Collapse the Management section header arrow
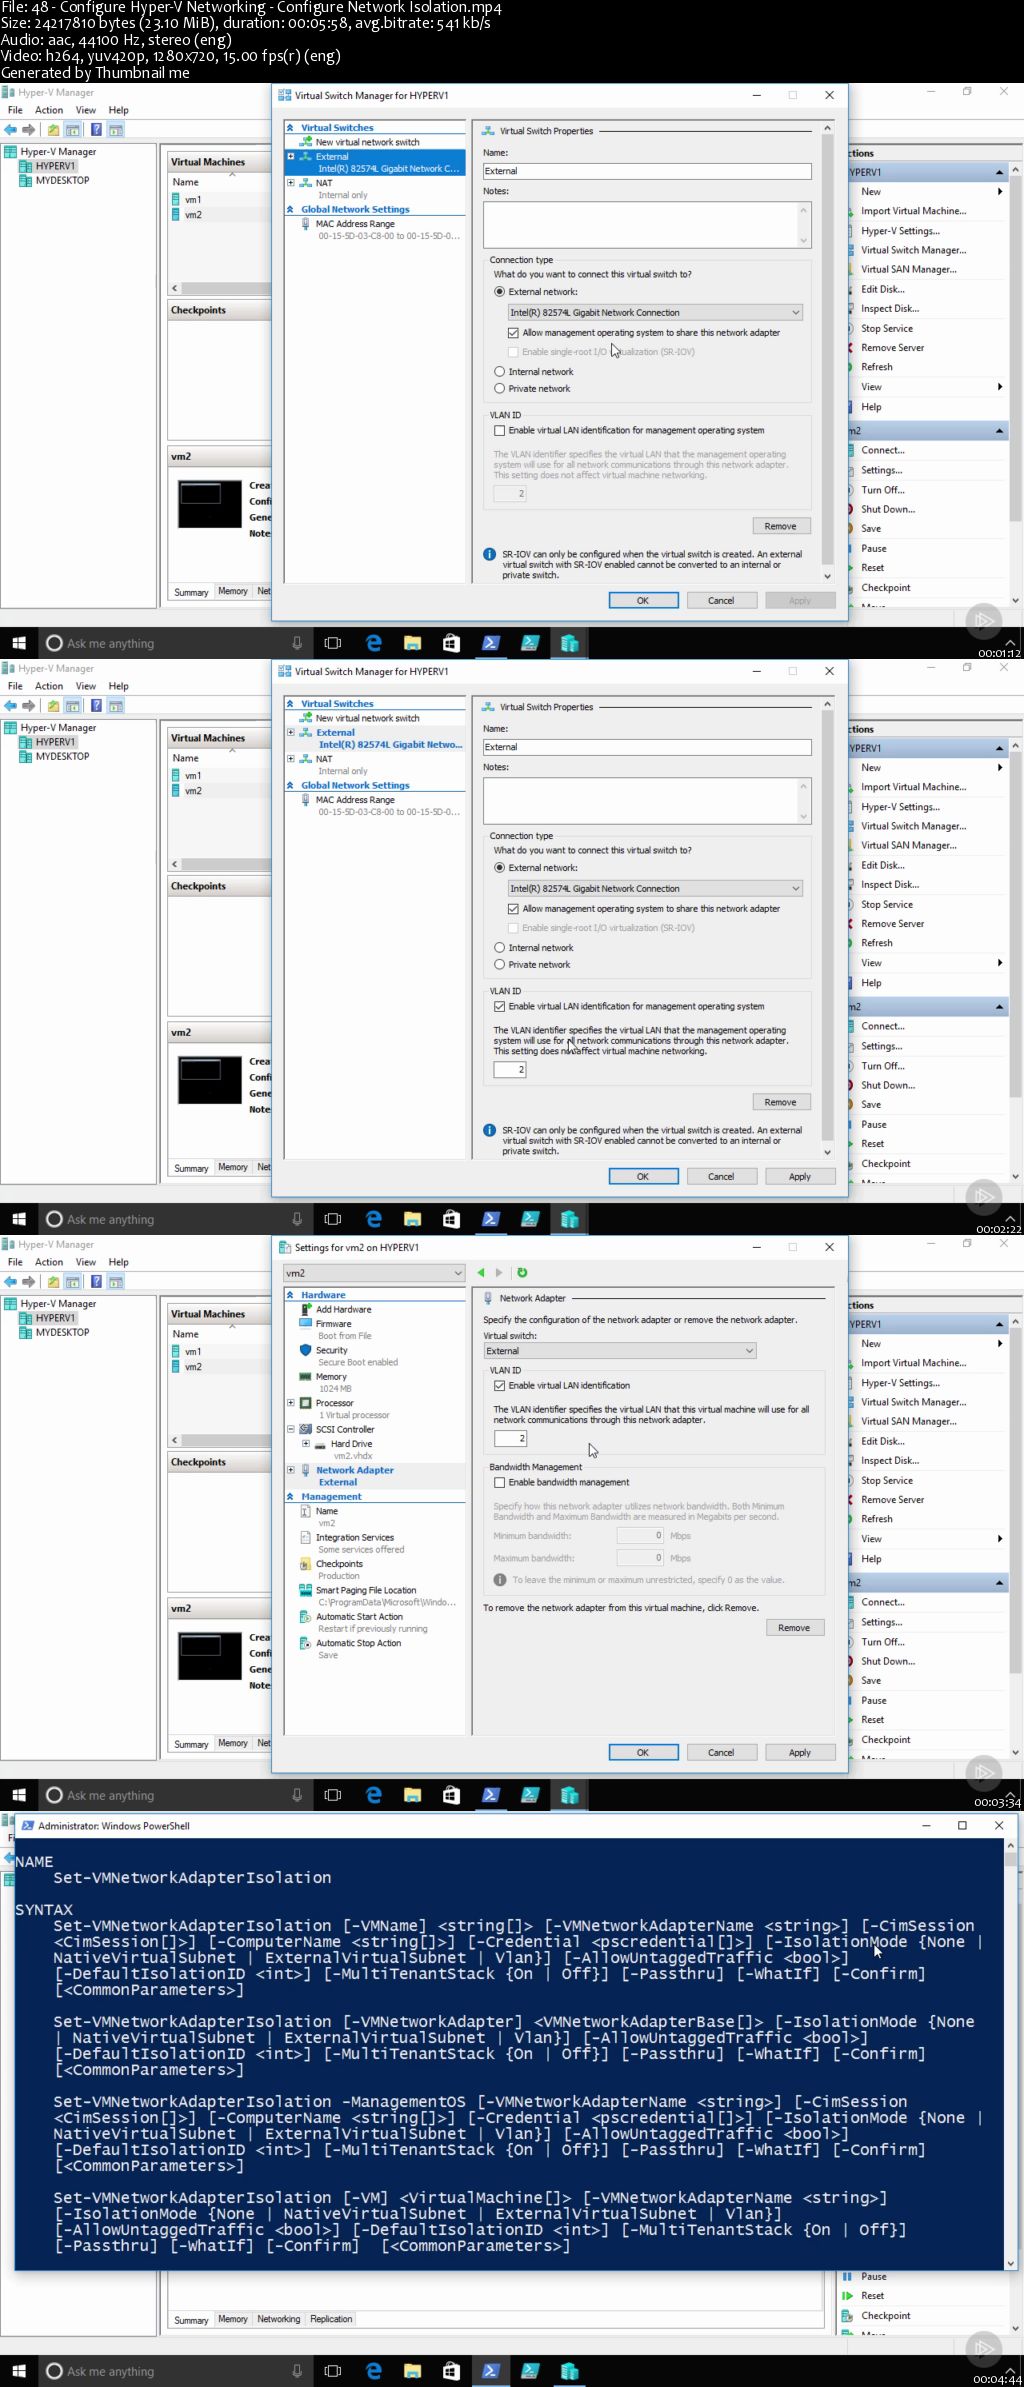Image resolution: width=1024 pixels, height=2387 pixels. (291, 1497)
